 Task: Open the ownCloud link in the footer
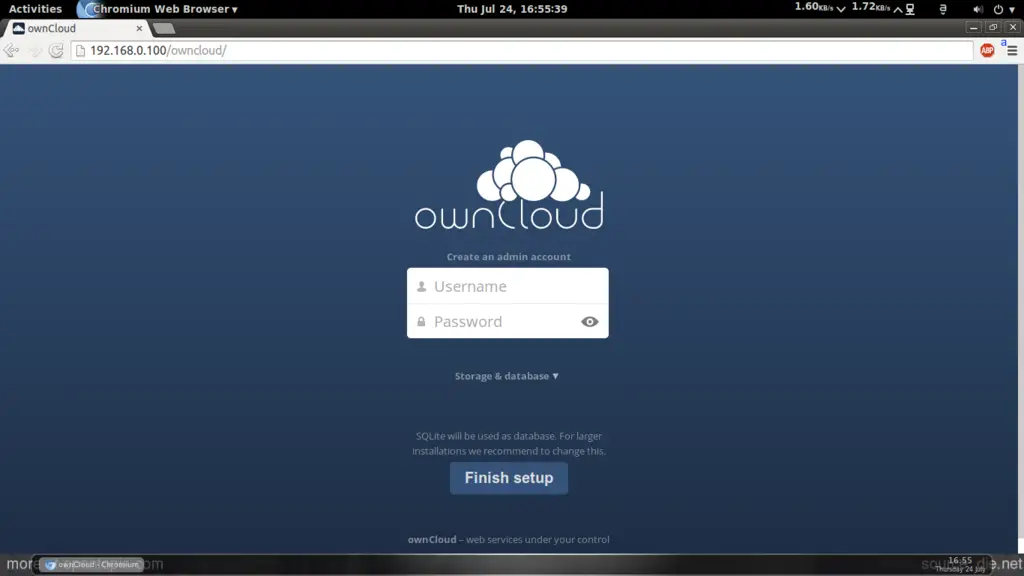pyautogui.click(x=432, y=539)
